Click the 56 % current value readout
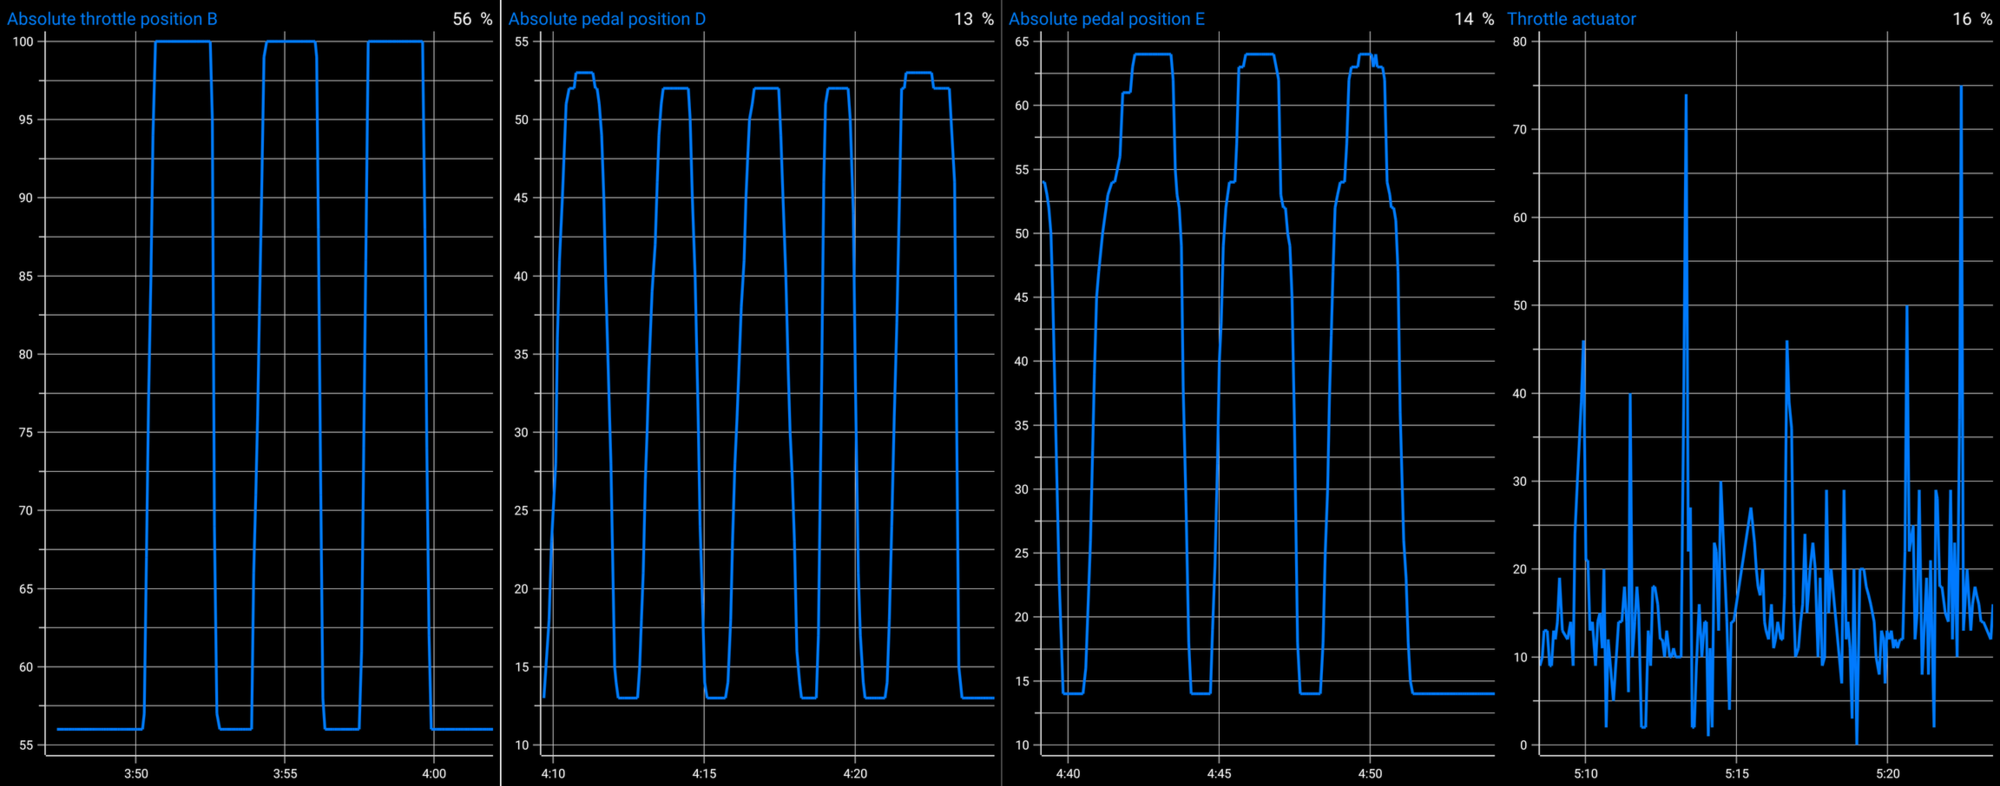 [x=472, y=19]
